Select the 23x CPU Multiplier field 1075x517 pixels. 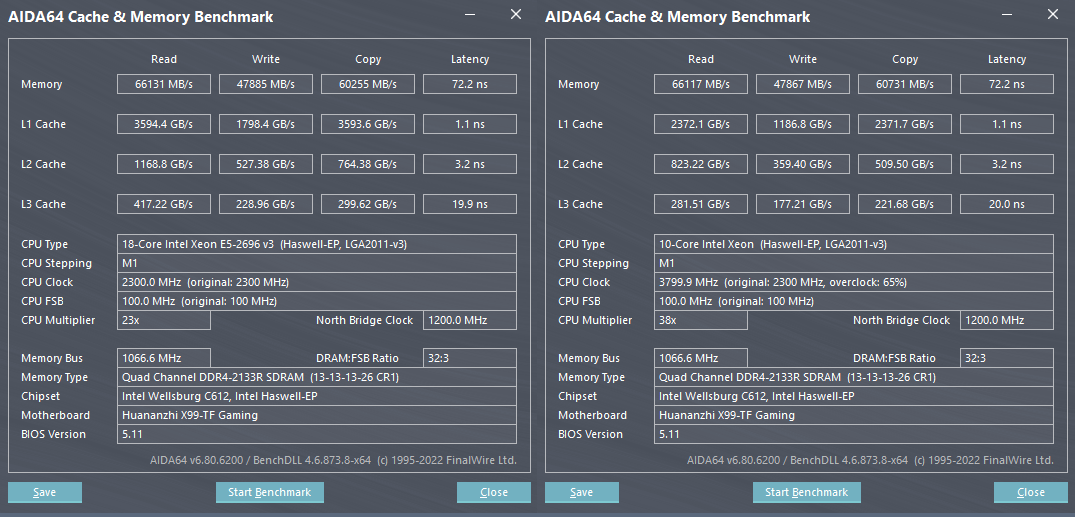[x=164, y=320]
